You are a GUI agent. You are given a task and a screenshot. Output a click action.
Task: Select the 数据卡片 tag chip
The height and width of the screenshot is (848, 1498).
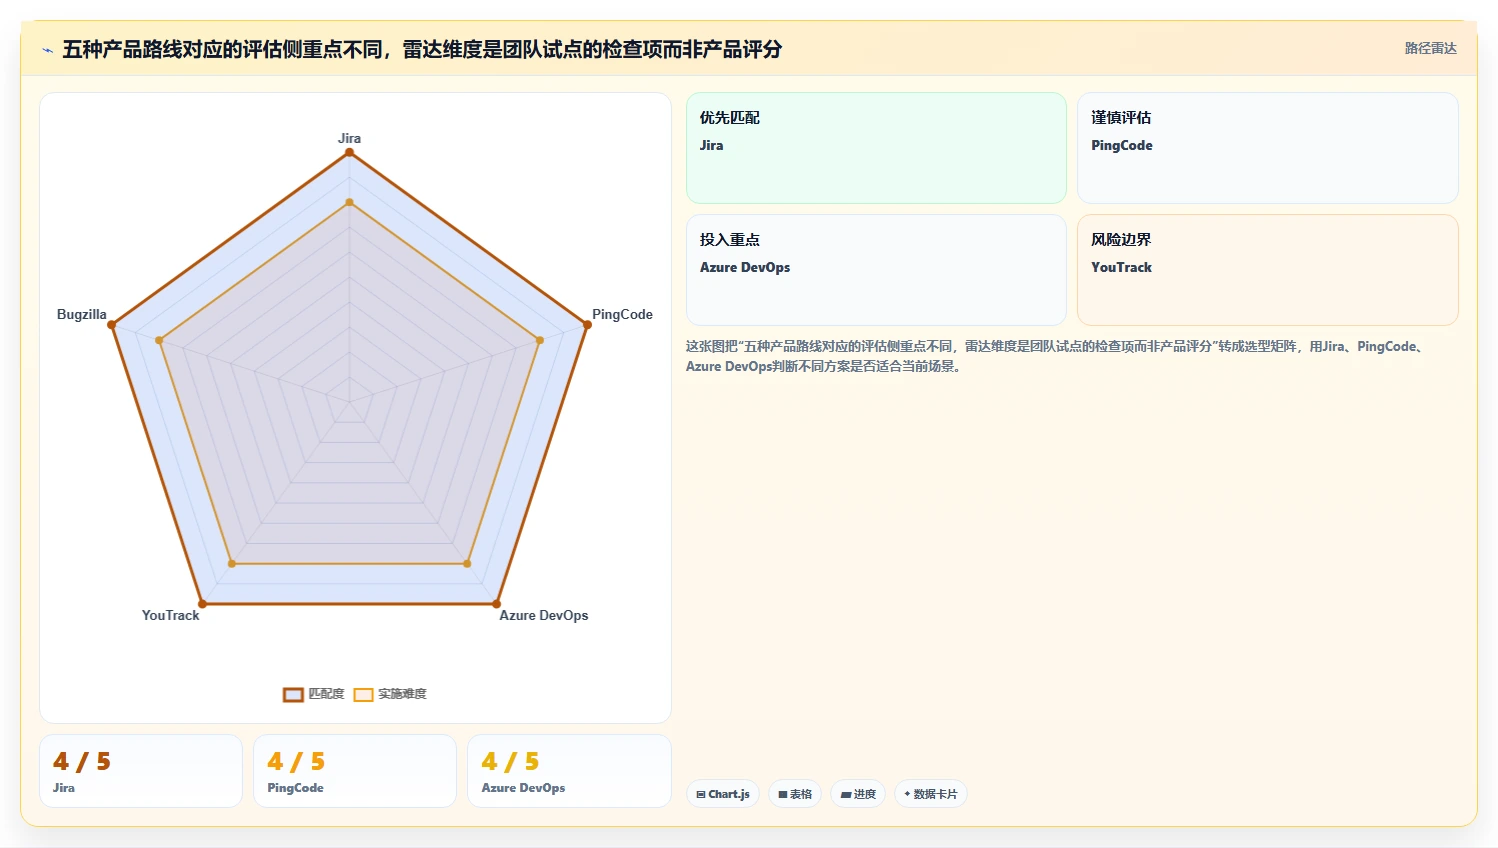point(930,794)
